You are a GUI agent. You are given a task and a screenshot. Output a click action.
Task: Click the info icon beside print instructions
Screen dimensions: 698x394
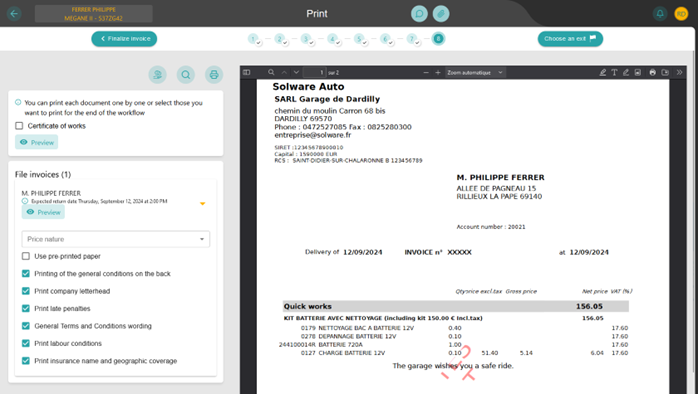point(18,102)
